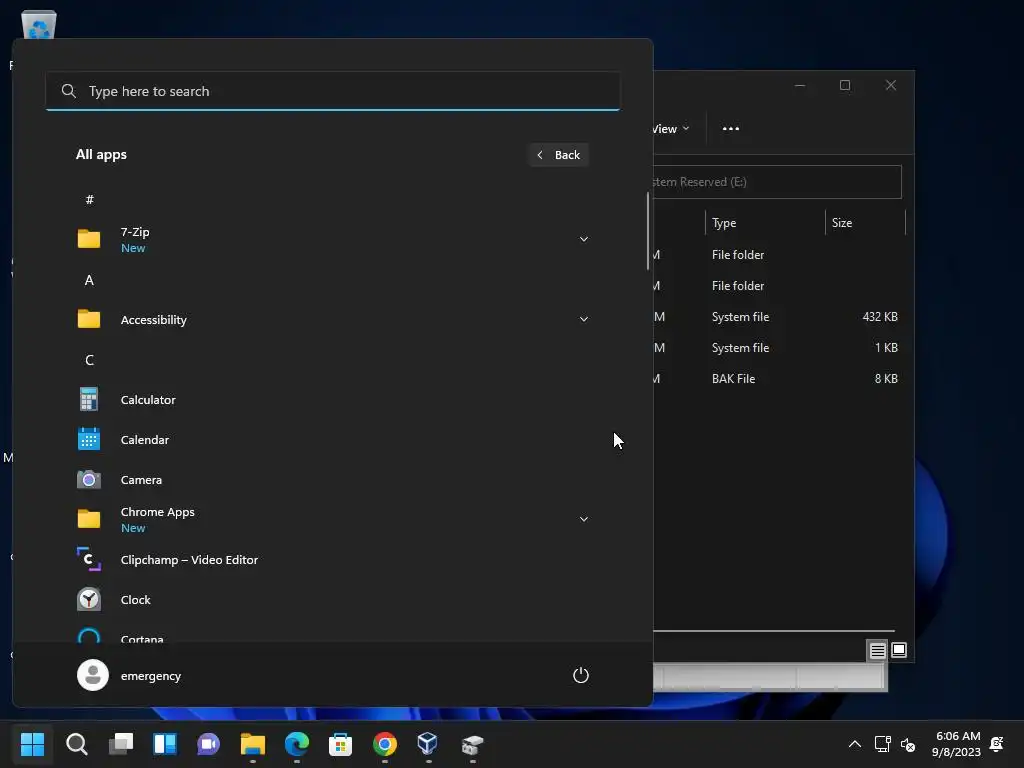
Task: Select the BAK File row in Explorer
Action: (780, 379)
